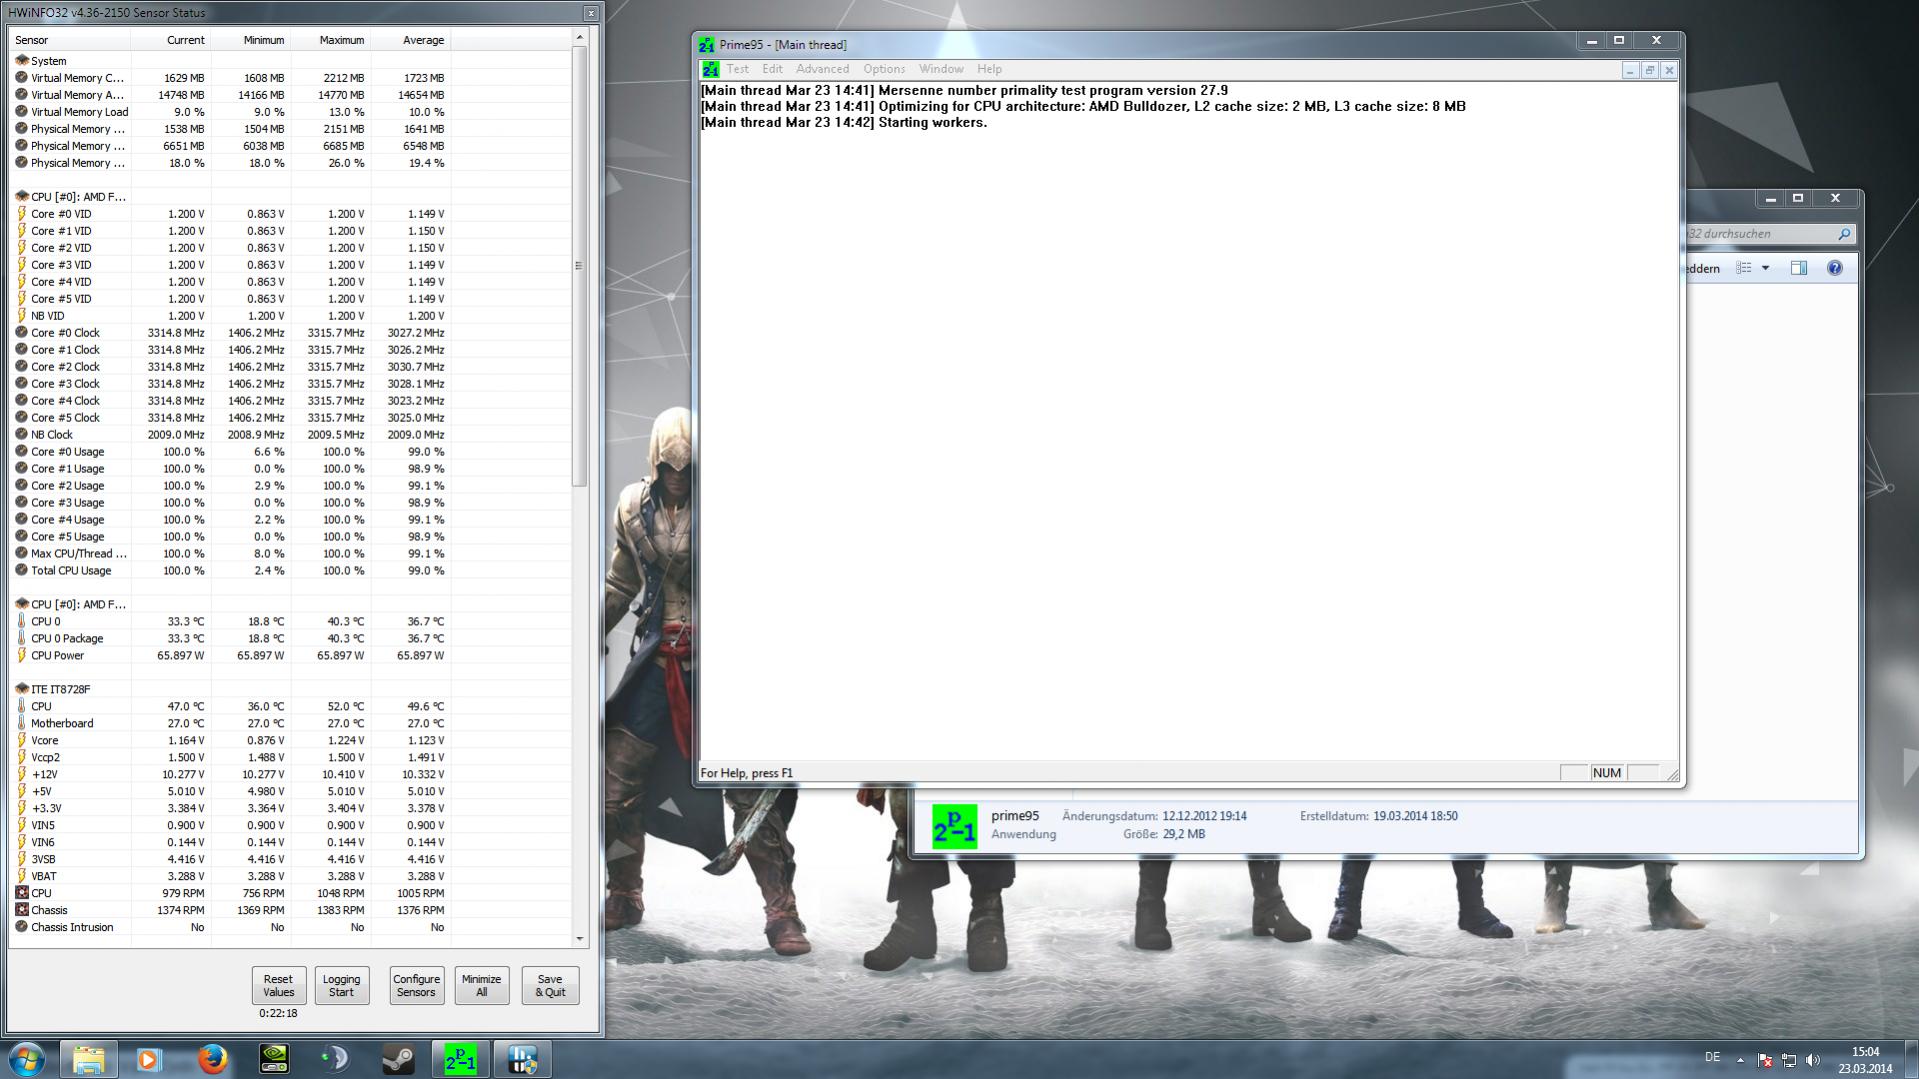Click the Minimize All button
Screen dimensions: 1919x1079
481,986
